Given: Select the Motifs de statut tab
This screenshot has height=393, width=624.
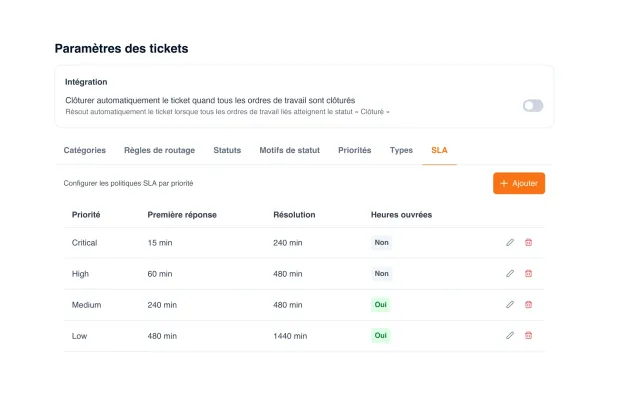Looking at the screenshot, I should pyautogui.click(x=290, y=150).
